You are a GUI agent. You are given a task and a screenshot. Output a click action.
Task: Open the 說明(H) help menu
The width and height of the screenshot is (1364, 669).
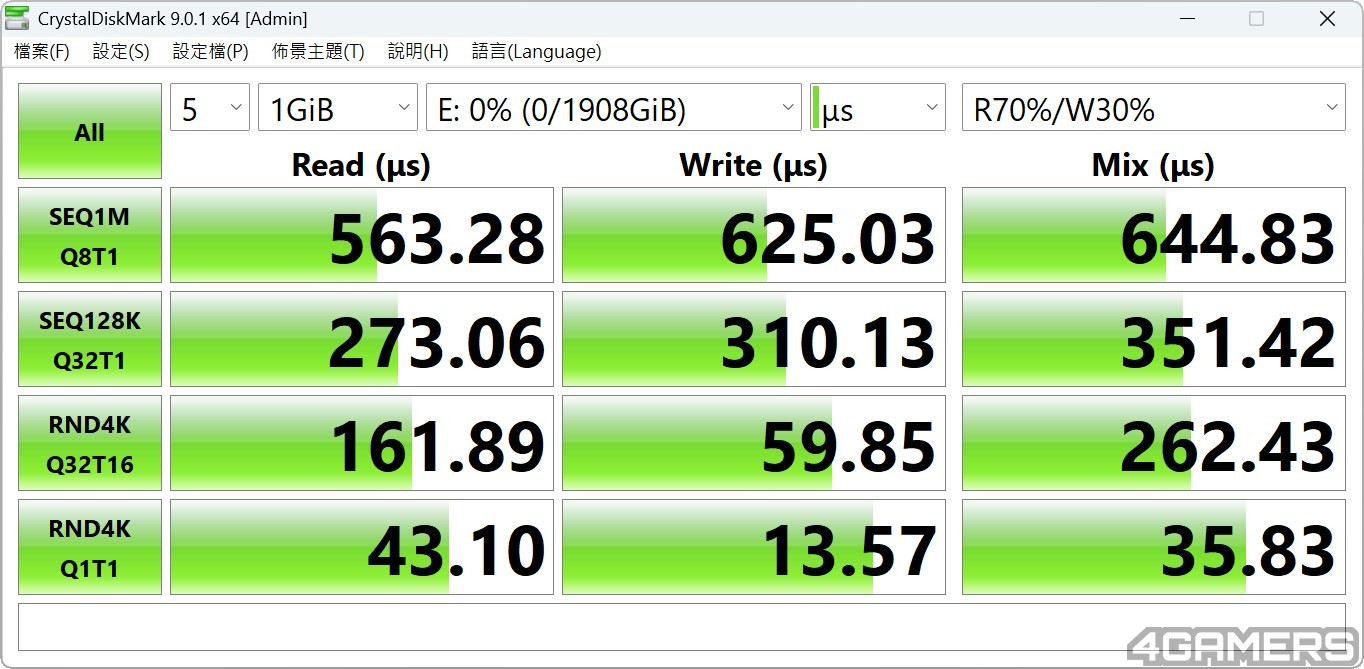pyautogui.click(x=418, y=52)
